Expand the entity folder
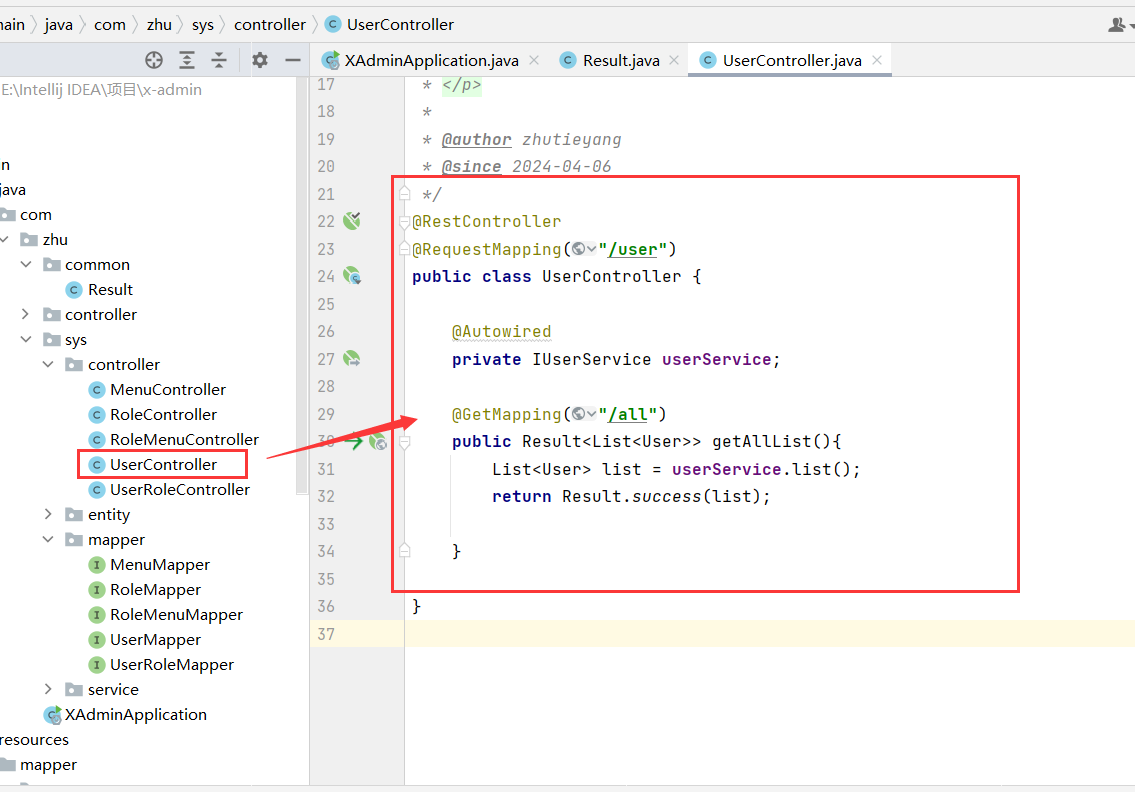Screen dimensions: 1135x792 click(x=48, y=515)
